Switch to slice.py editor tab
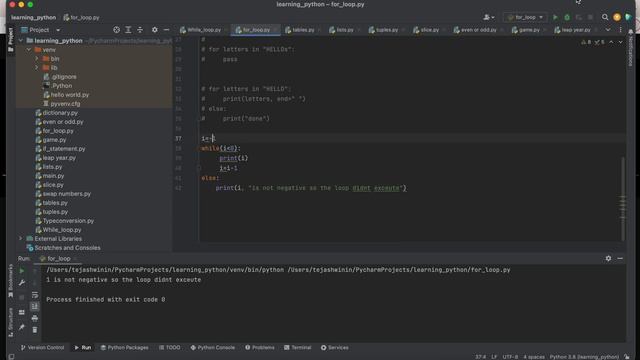This screenshot has height=360, width=640. pos(429,30)
